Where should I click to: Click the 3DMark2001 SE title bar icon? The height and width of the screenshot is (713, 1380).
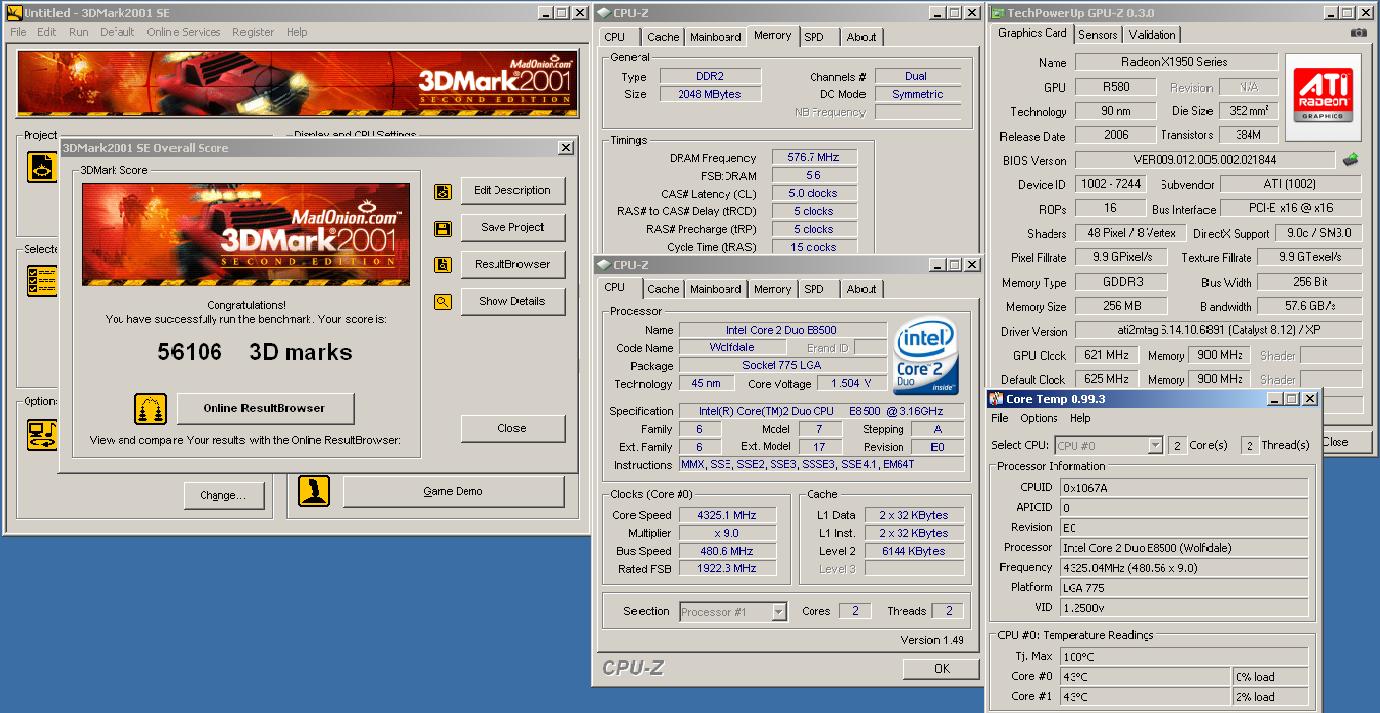pos(13,12)
